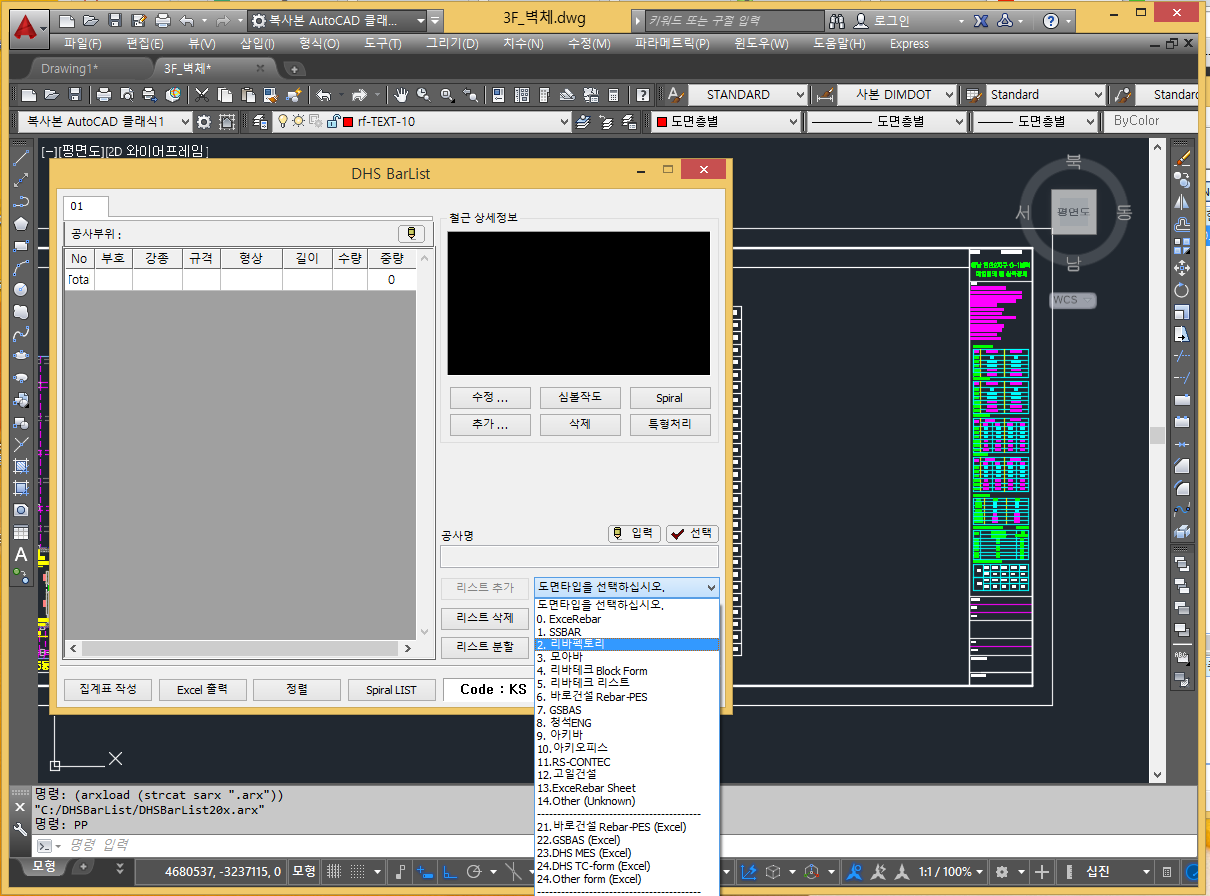Click the 집계표 작성 button
This screenshot has height=896, width=1210.
108,690
